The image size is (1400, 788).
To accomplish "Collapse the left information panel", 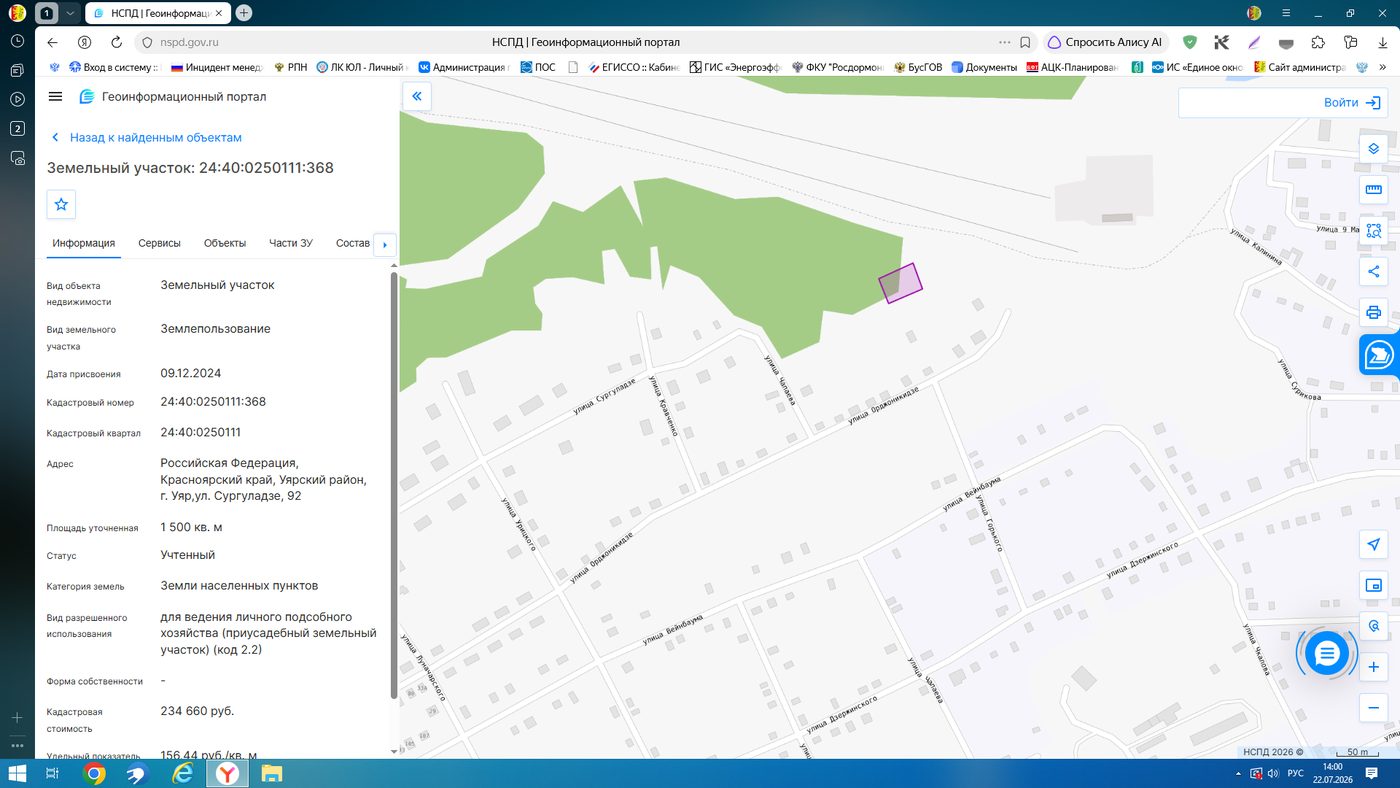I will pyautogui.click(x=417, y=96).
